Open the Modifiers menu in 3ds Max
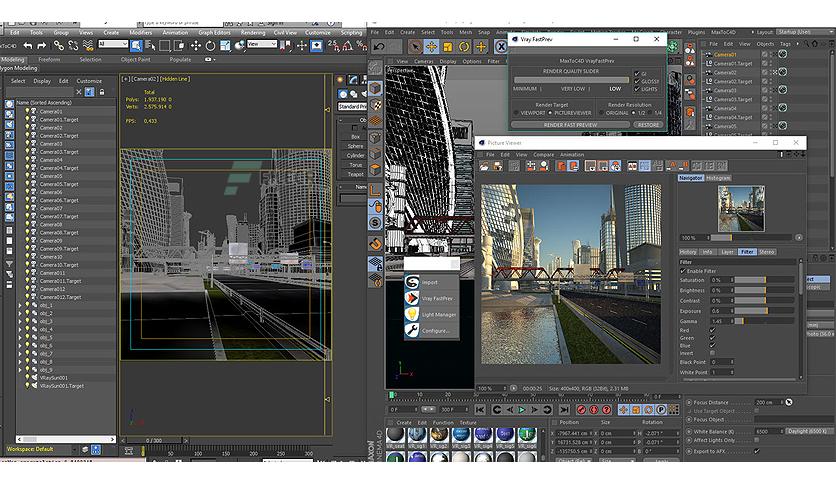This screenshot has width=836, height=484. coord(141,33)
